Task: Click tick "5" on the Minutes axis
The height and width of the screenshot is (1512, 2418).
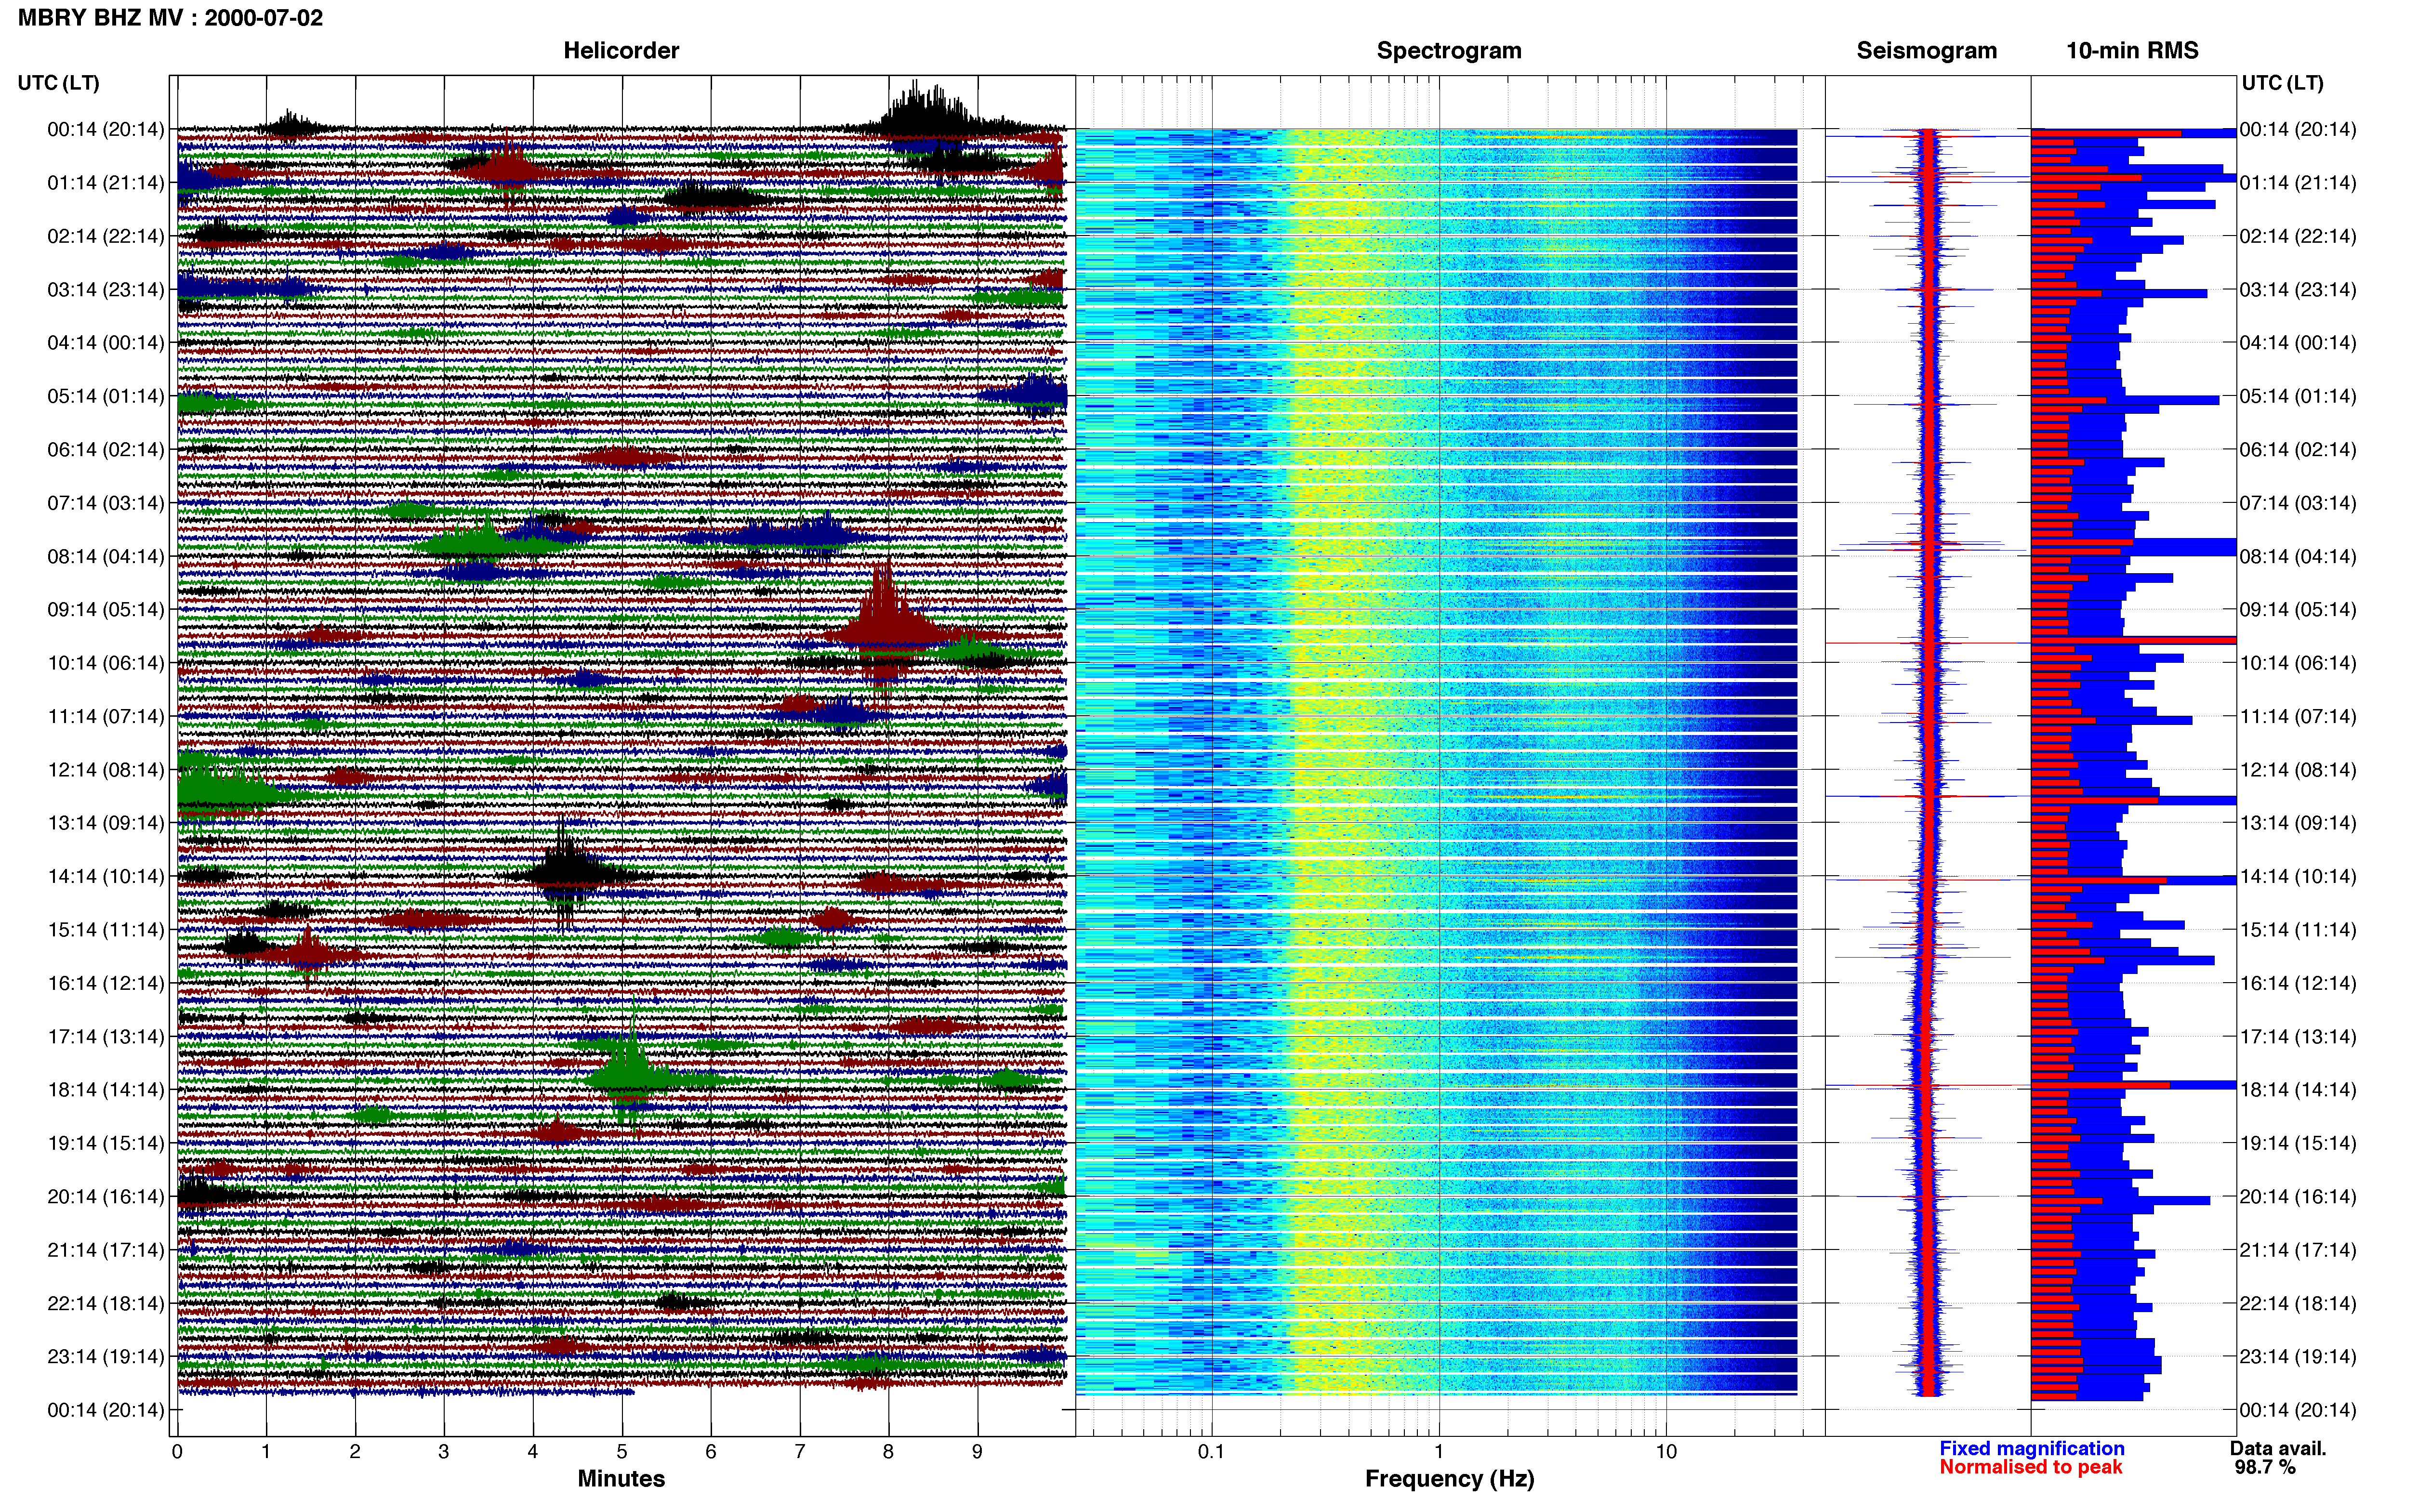Action: click(622, 1452)
